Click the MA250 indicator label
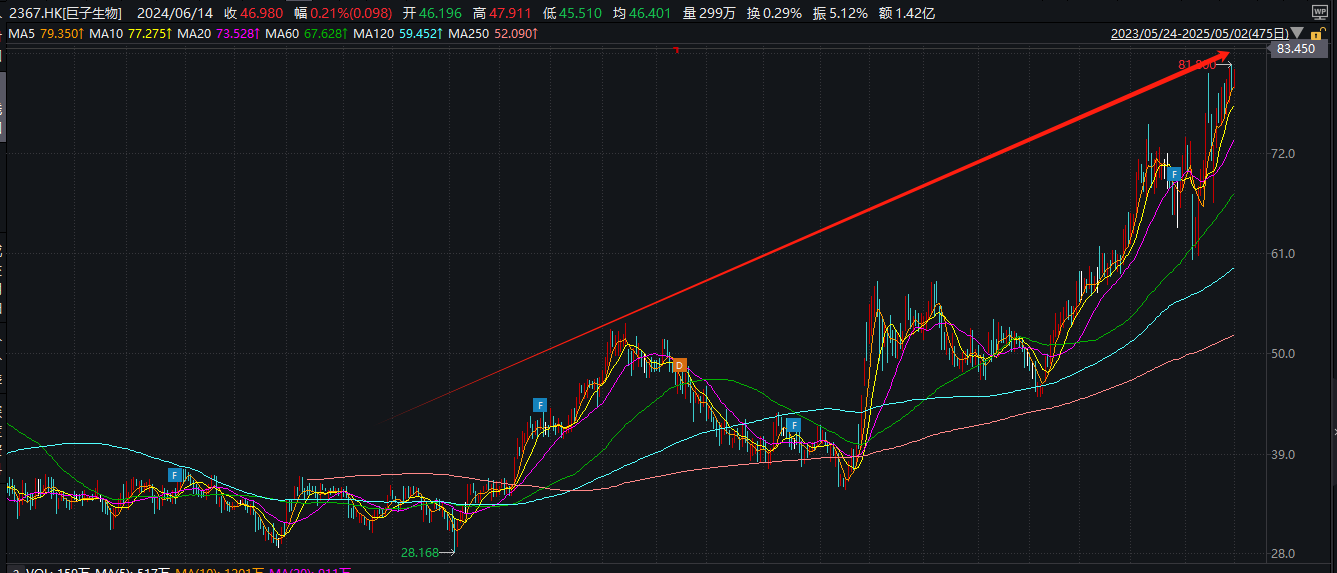 click(x=493, y=34)
